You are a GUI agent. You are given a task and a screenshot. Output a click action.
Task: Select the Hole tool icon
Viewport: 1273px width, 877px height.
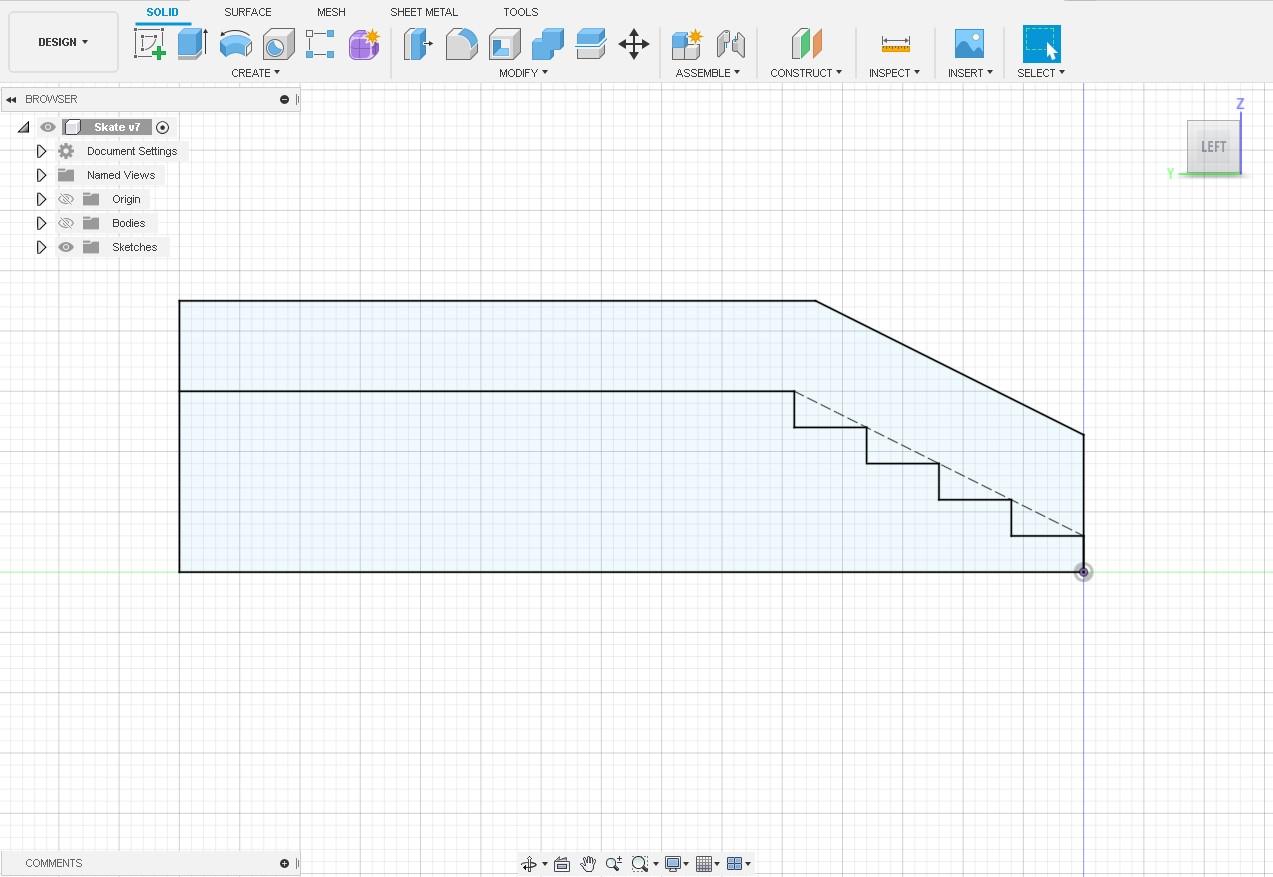(278, 44)
